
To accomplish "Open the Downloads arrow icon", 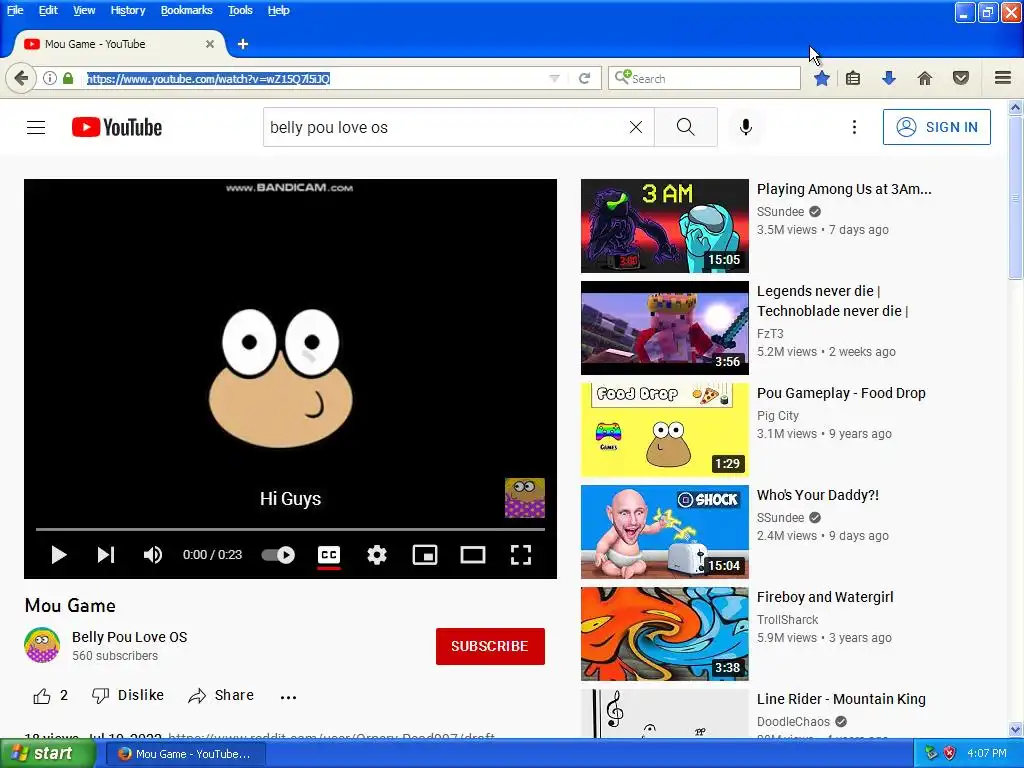I will click(889, 78).
